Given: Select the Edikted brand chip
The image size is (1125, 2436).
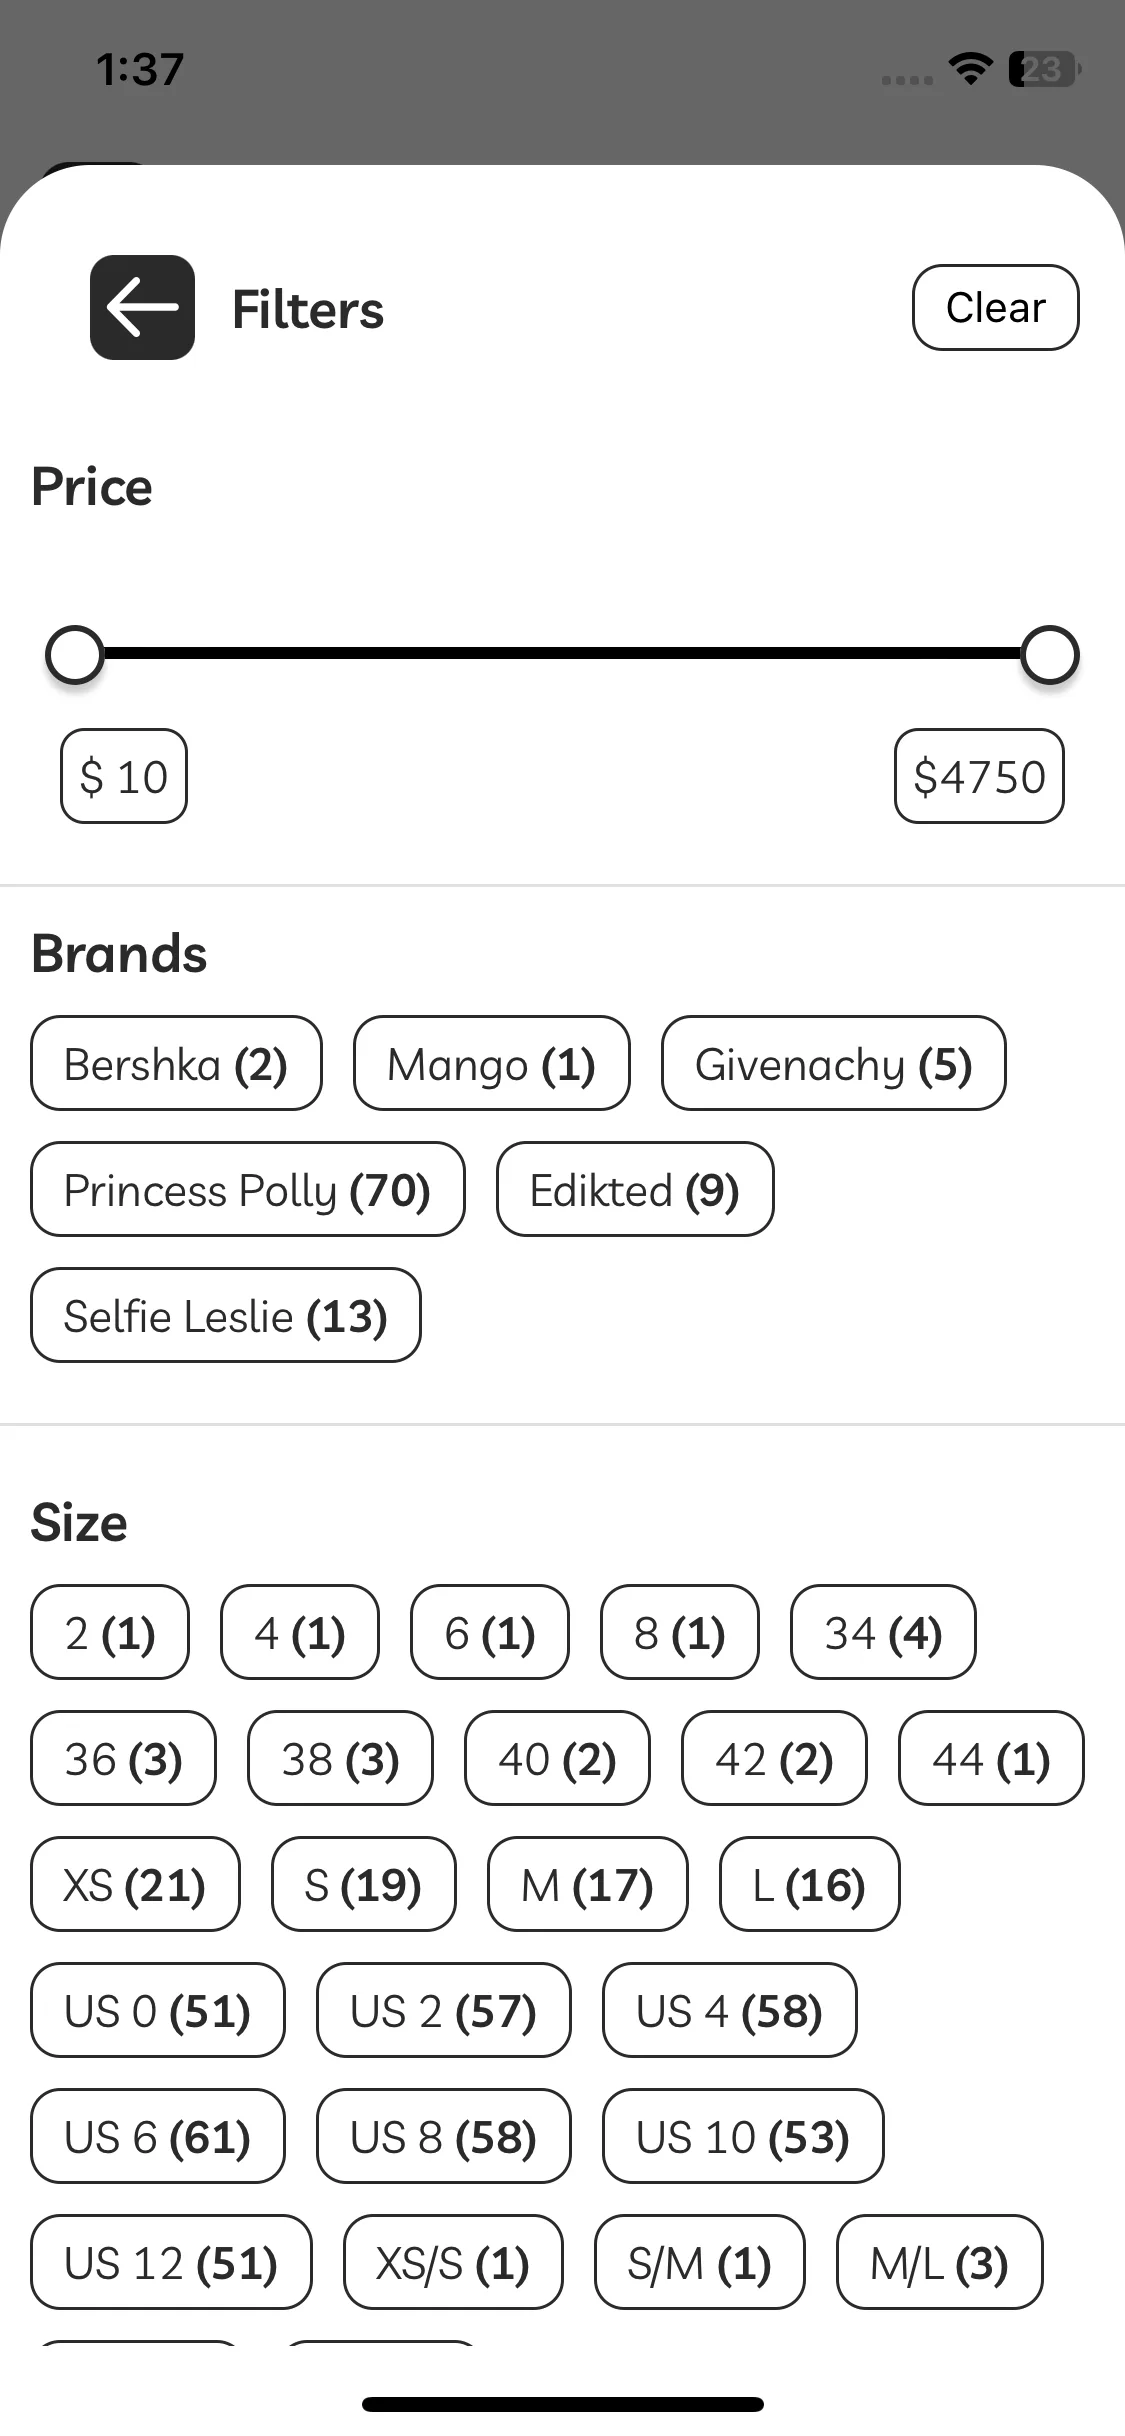Looking at the screenshot, I should (x=635, y=1190).
